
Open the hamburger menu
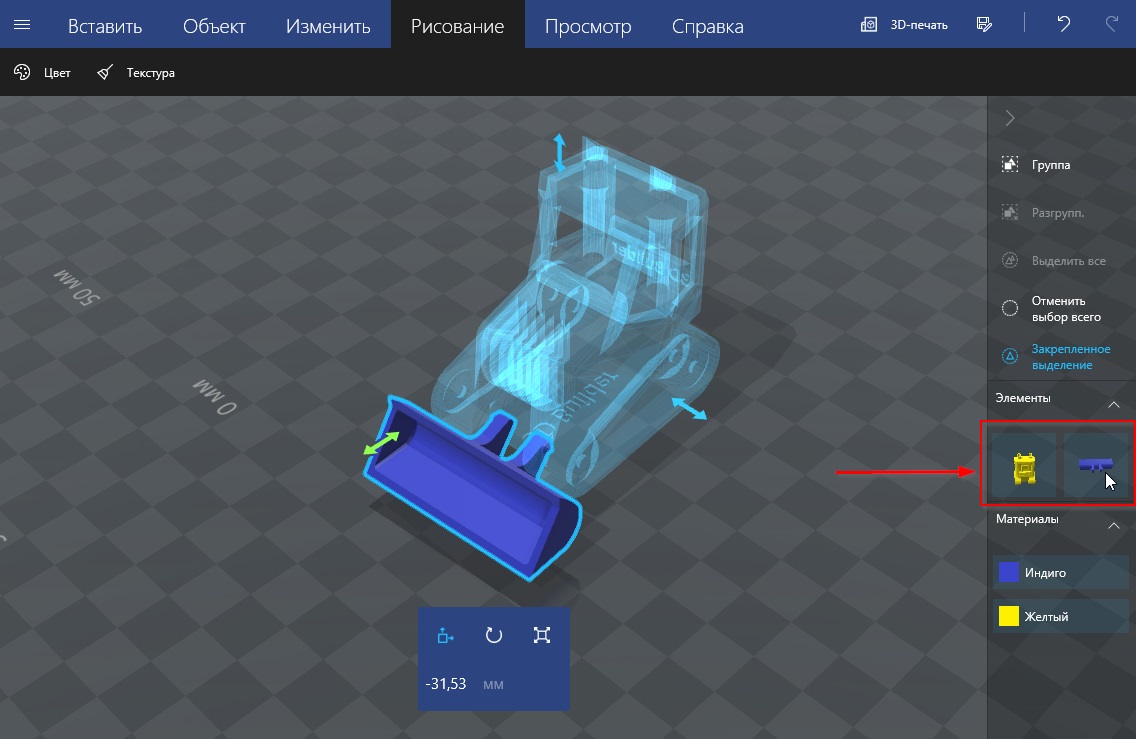[x=22, y=25]
